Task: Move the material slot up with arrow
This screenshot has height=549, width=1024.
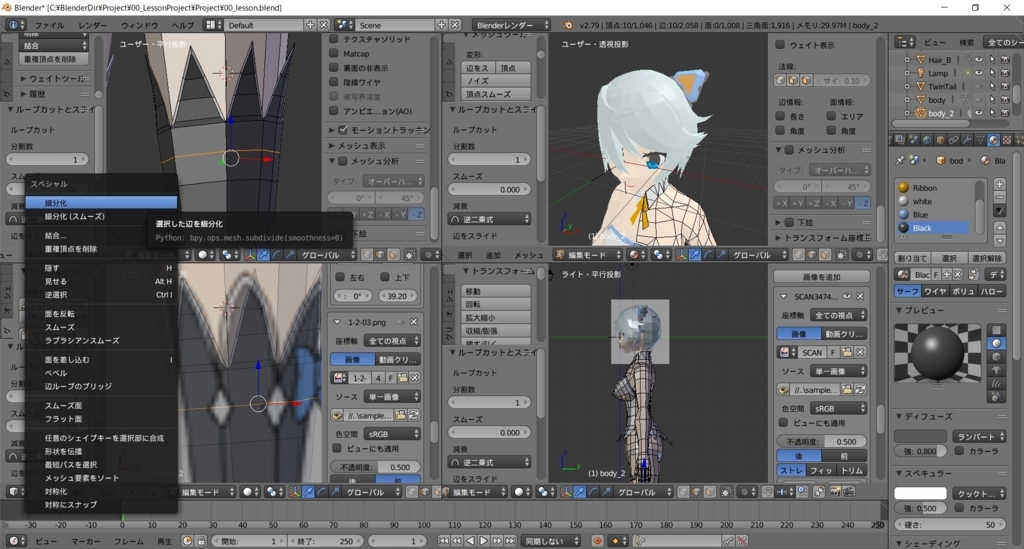Action: click(x=999, y=227)
